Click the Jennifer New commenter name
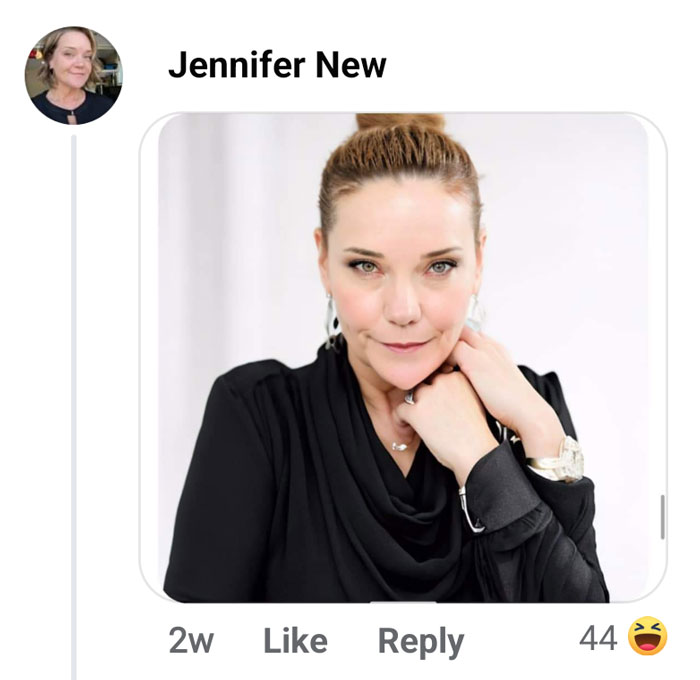The width and height of the screenshot is (700, 680). tap(277, 65)
